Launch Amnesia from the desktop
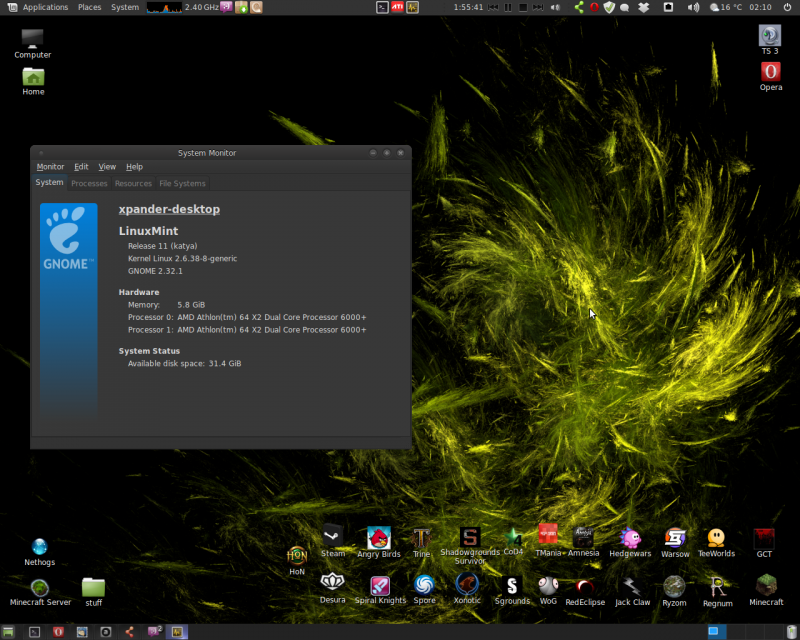The image size is (800, 640). (583, 542)
